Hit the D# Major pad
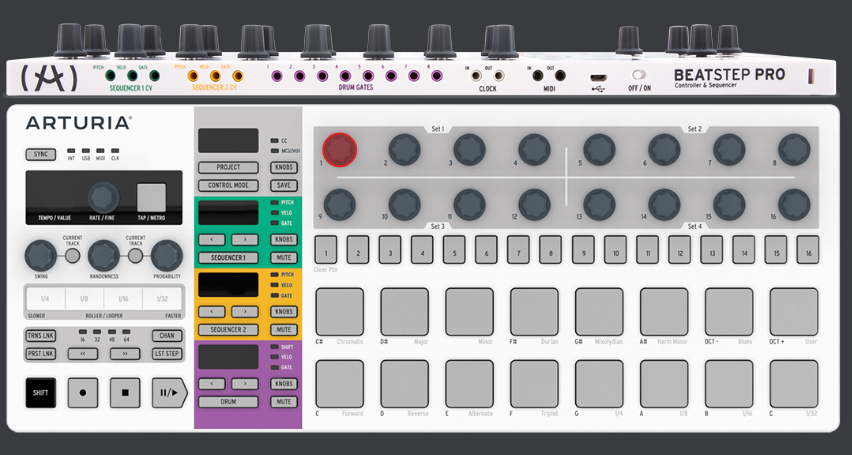Image resolution: width=852 pixels, height=455 pixels. point(404,312)
